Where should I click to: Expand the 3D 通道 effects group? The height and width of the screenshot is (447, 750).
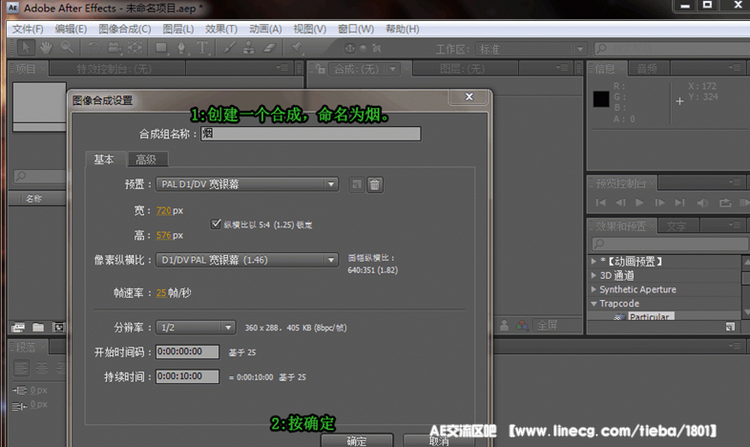coord(594,275)
